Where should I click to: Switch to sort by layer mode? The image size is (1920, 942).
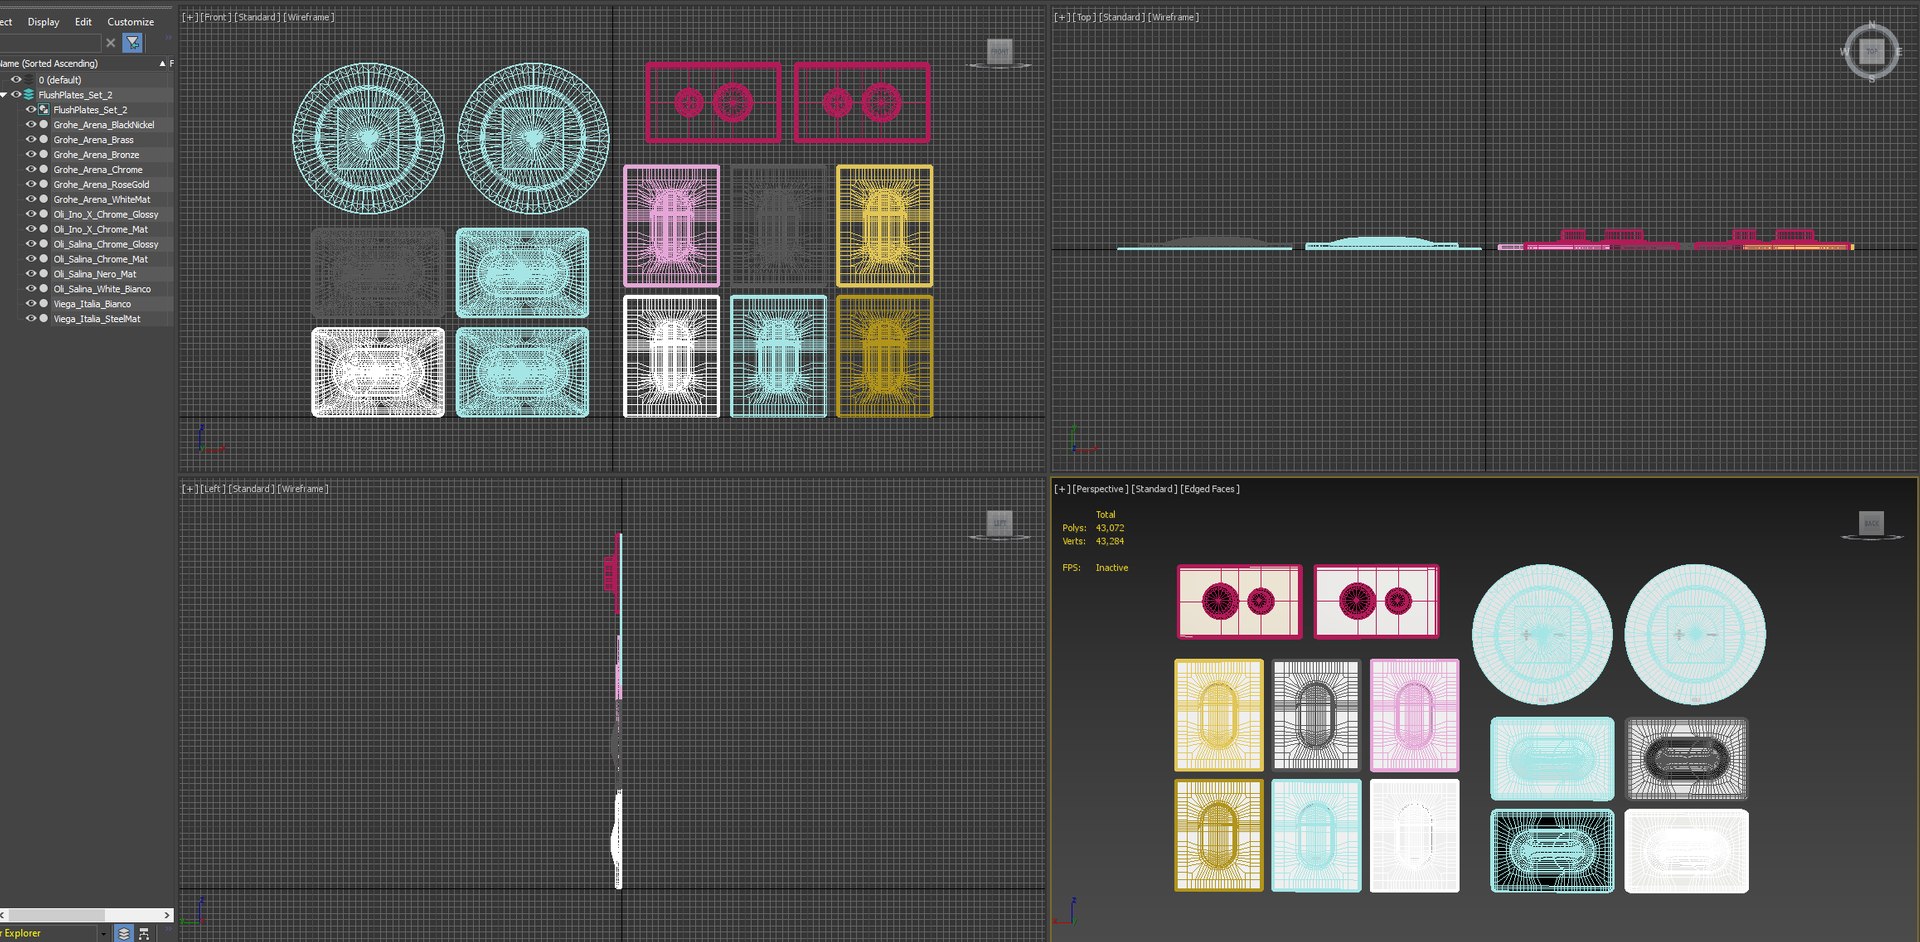tap(124, 933)
